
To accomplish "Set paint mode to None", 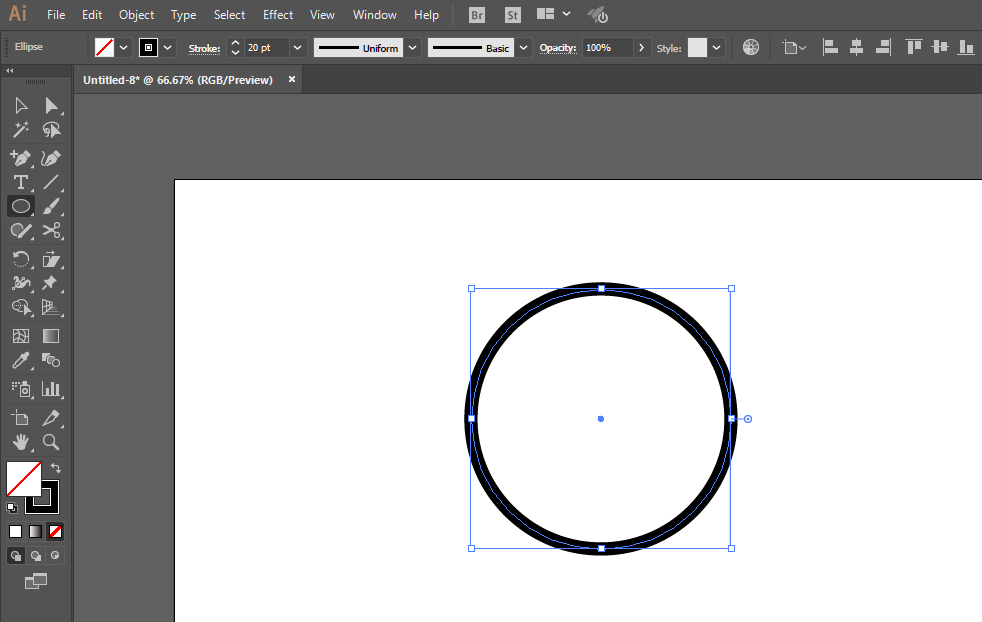I will [55, 531].
